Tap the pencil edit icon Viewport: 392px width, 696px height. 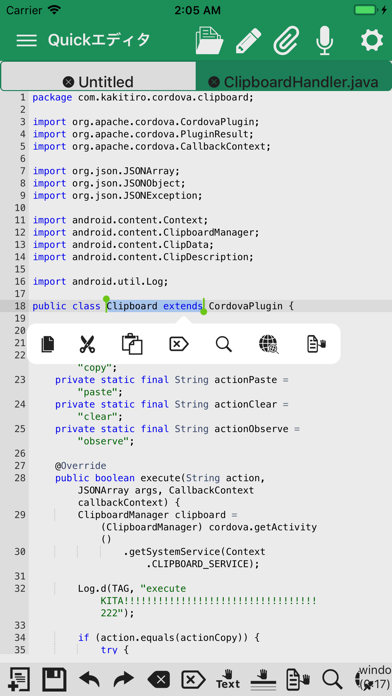coord(249,40)
